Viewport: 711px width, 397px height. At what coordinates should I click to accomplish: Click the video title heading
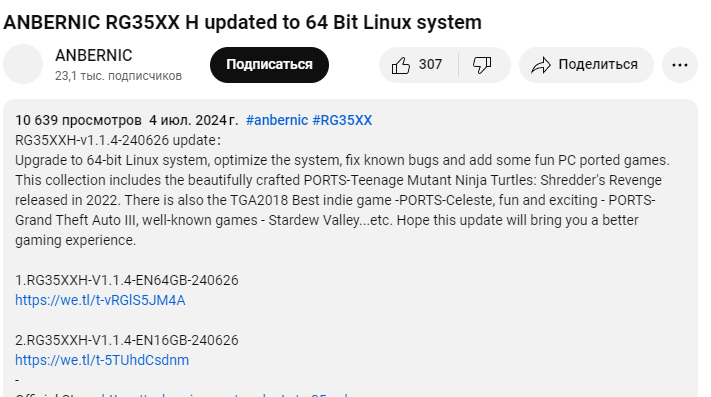(x=242, y=22)
